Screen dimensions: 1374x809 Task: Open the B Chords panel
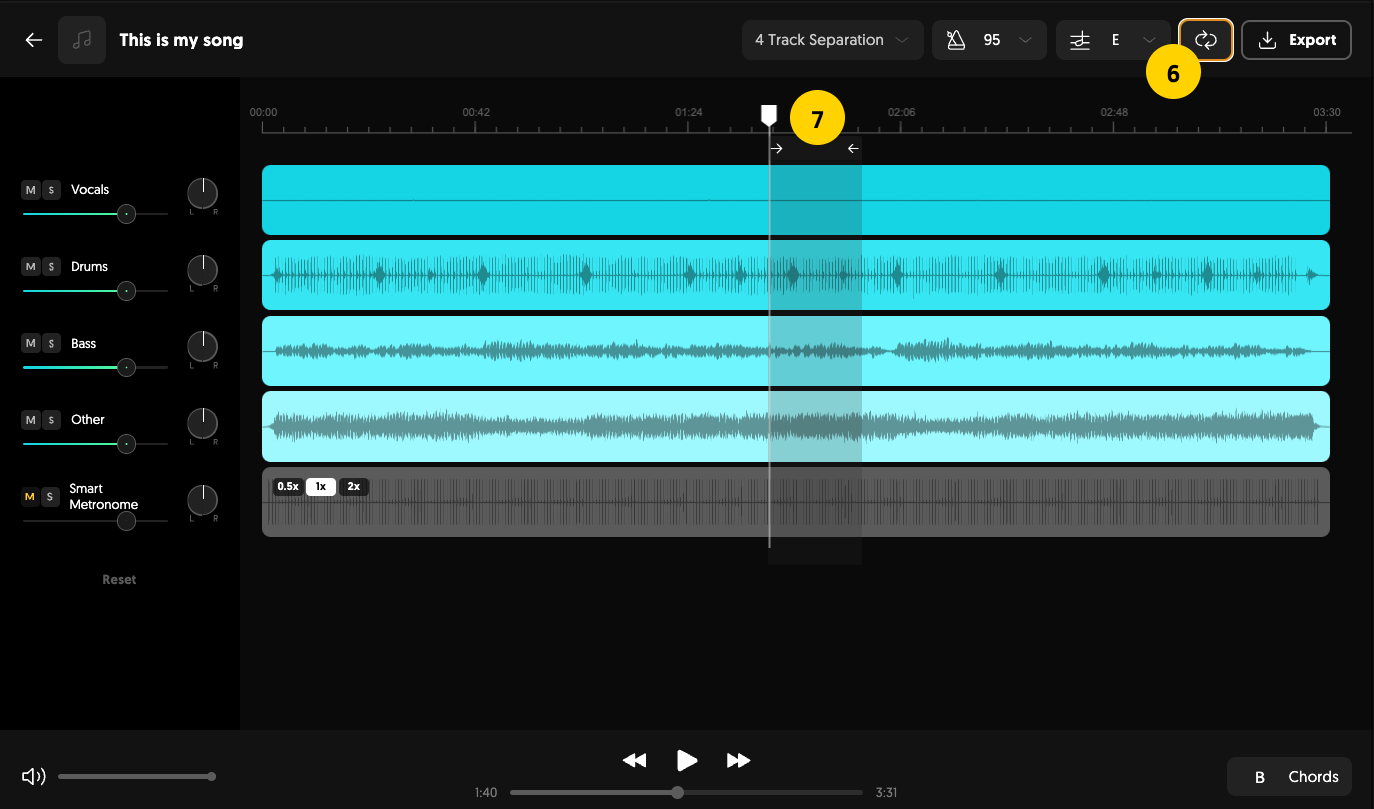pos(1290,777)
